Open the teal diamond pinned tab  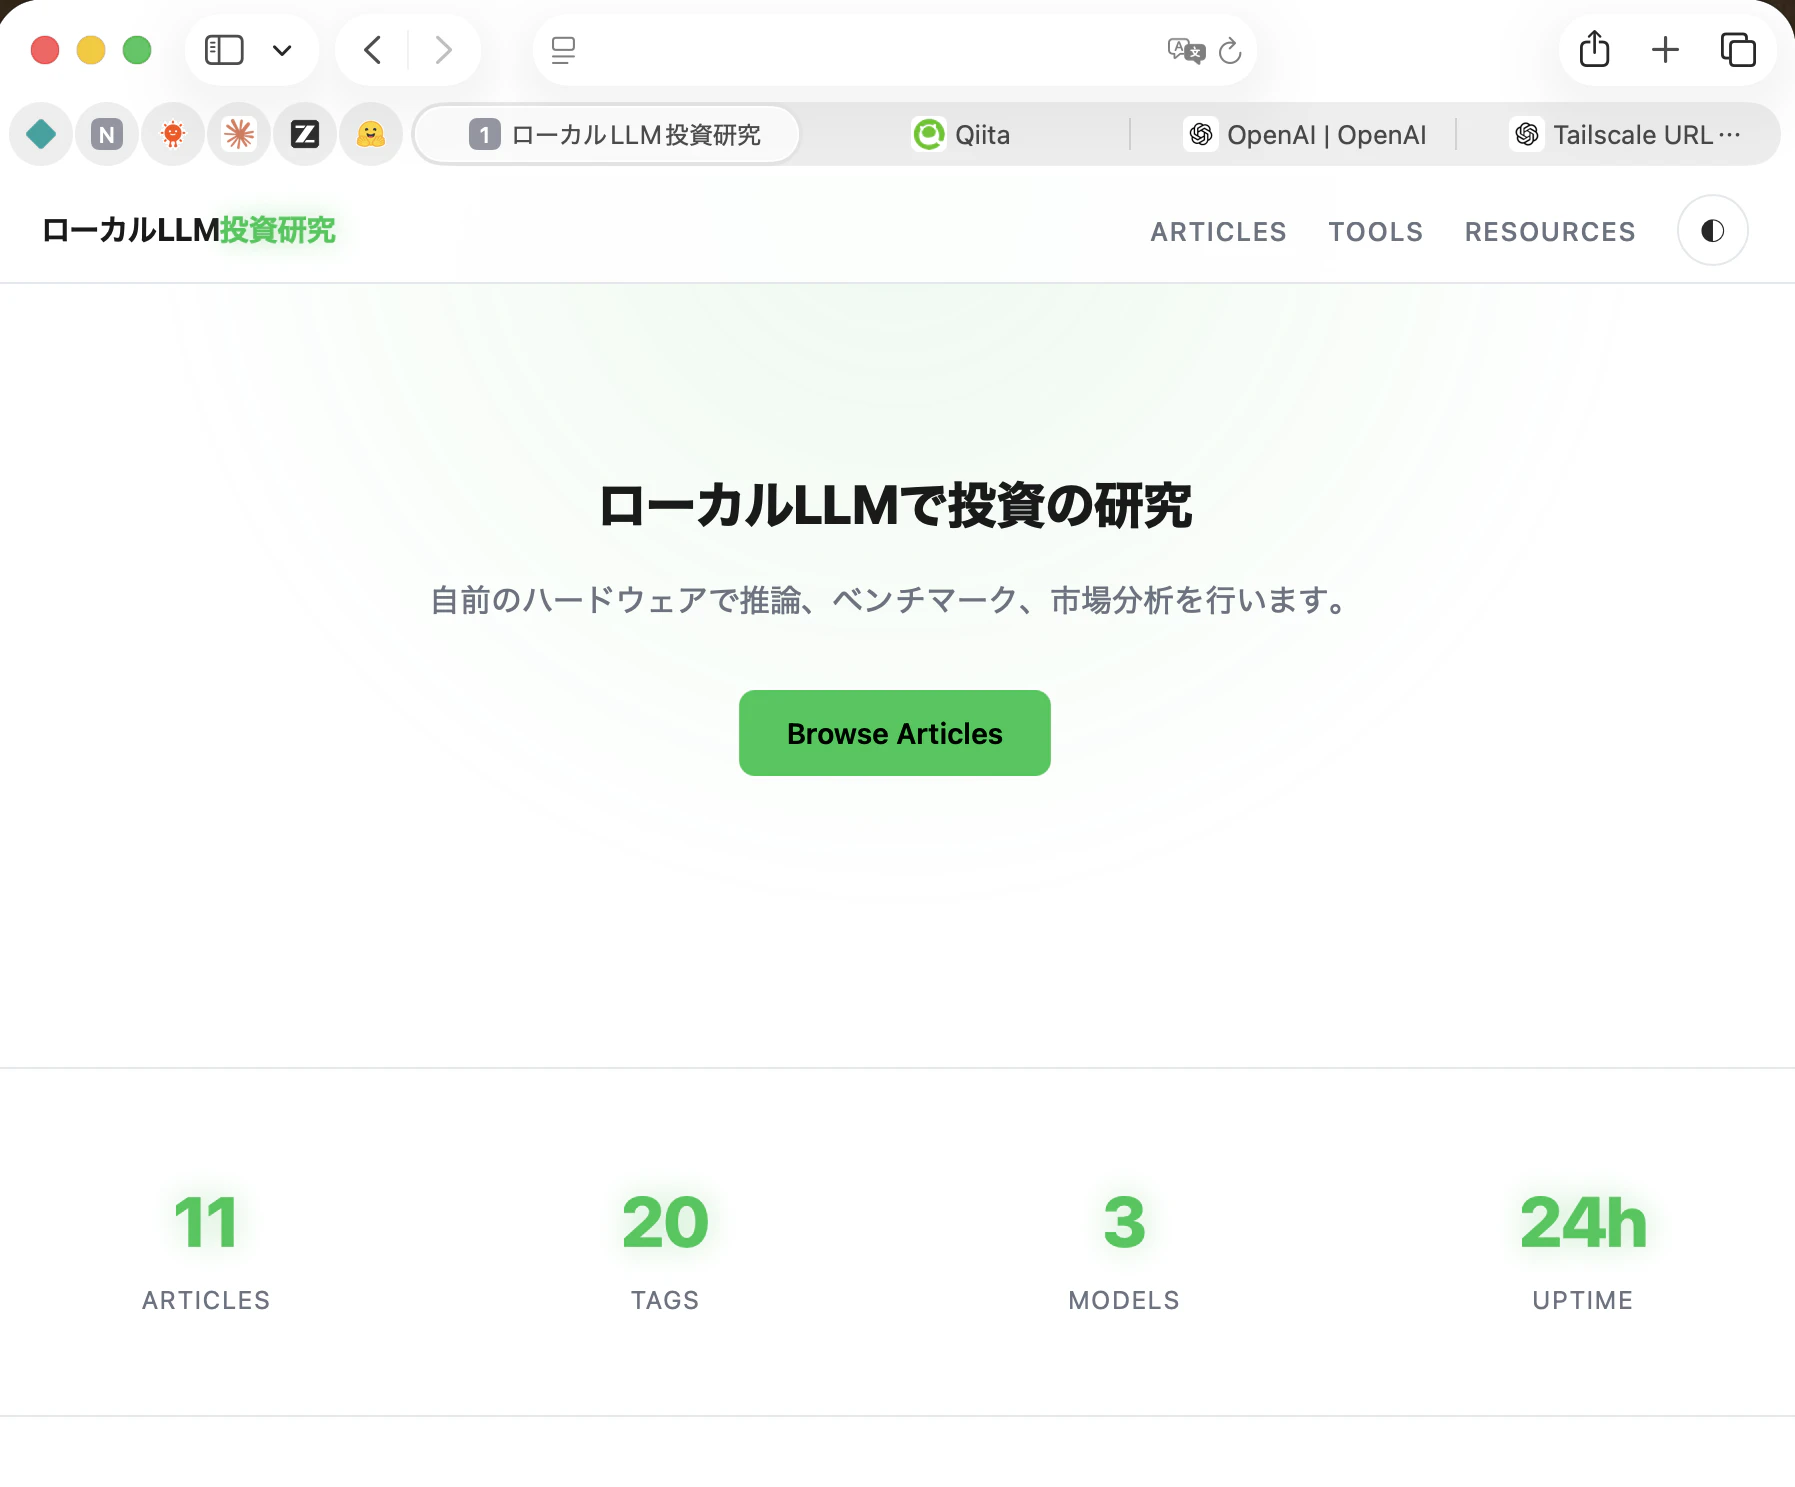point(41,134)
